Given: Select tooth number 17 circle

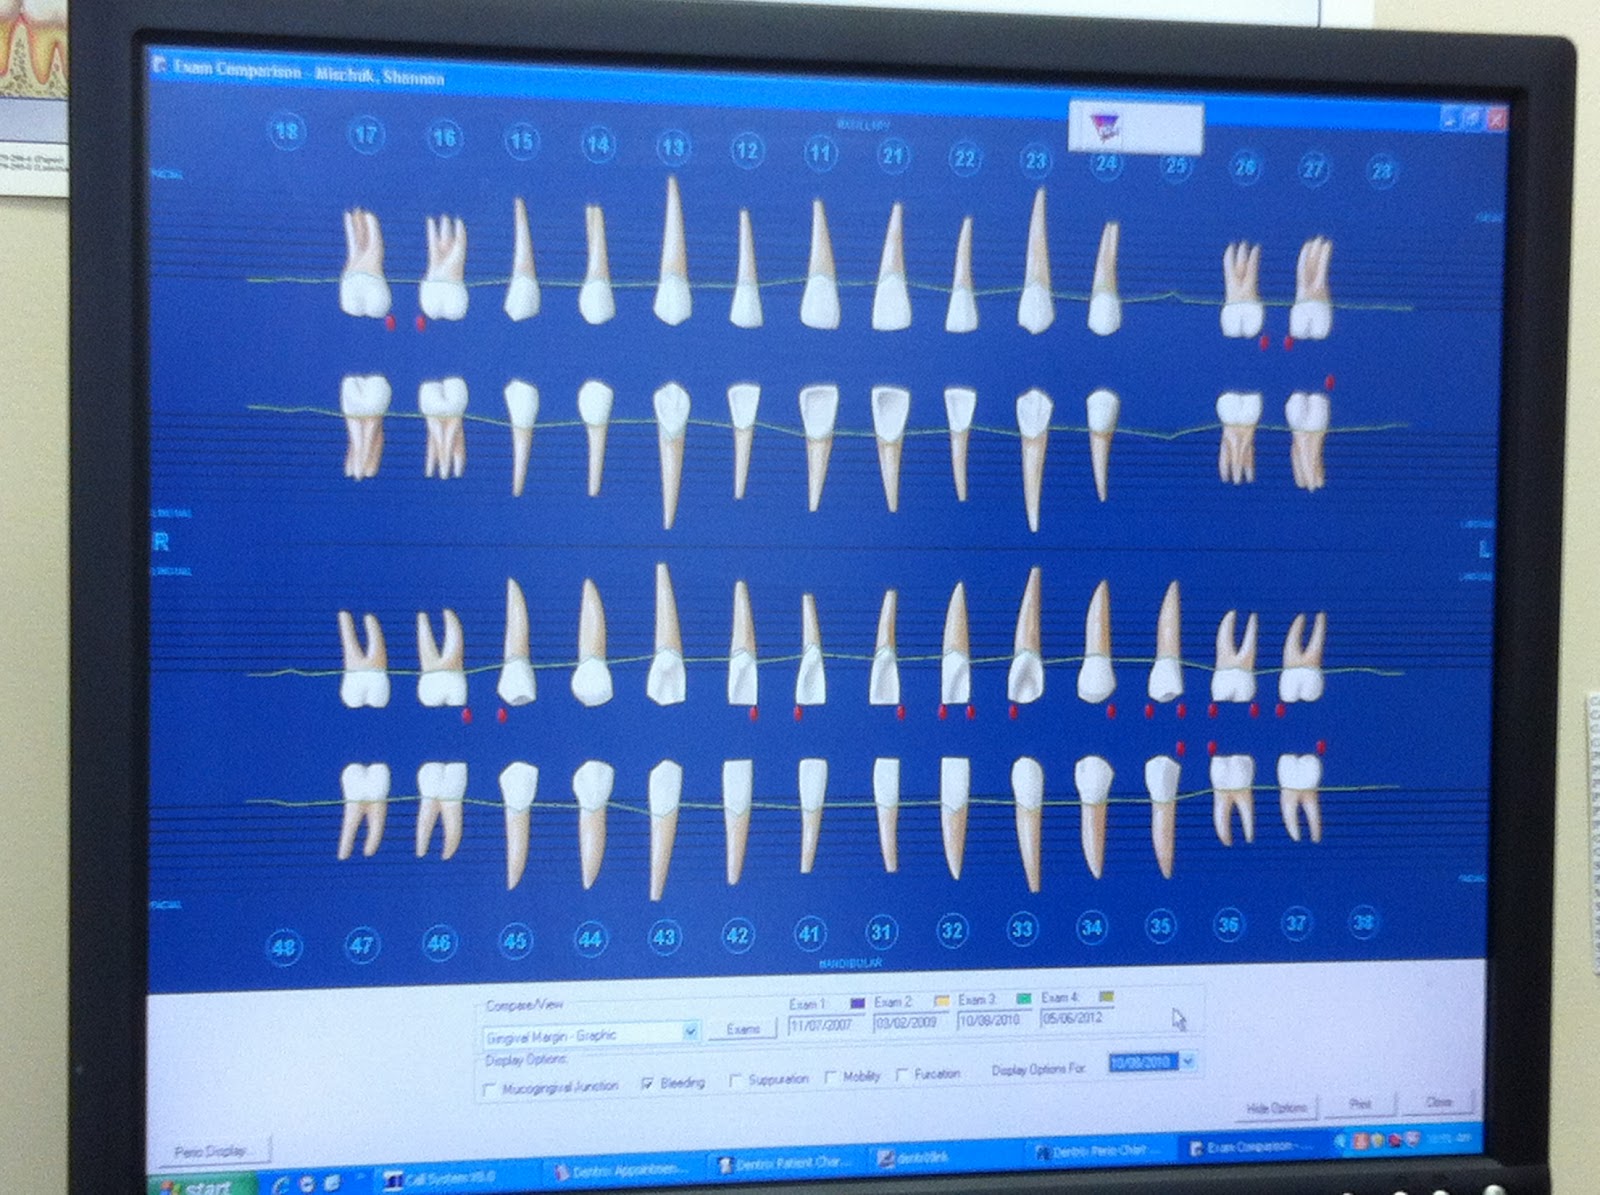Looking at the screenshot, I should pos(367,134).
